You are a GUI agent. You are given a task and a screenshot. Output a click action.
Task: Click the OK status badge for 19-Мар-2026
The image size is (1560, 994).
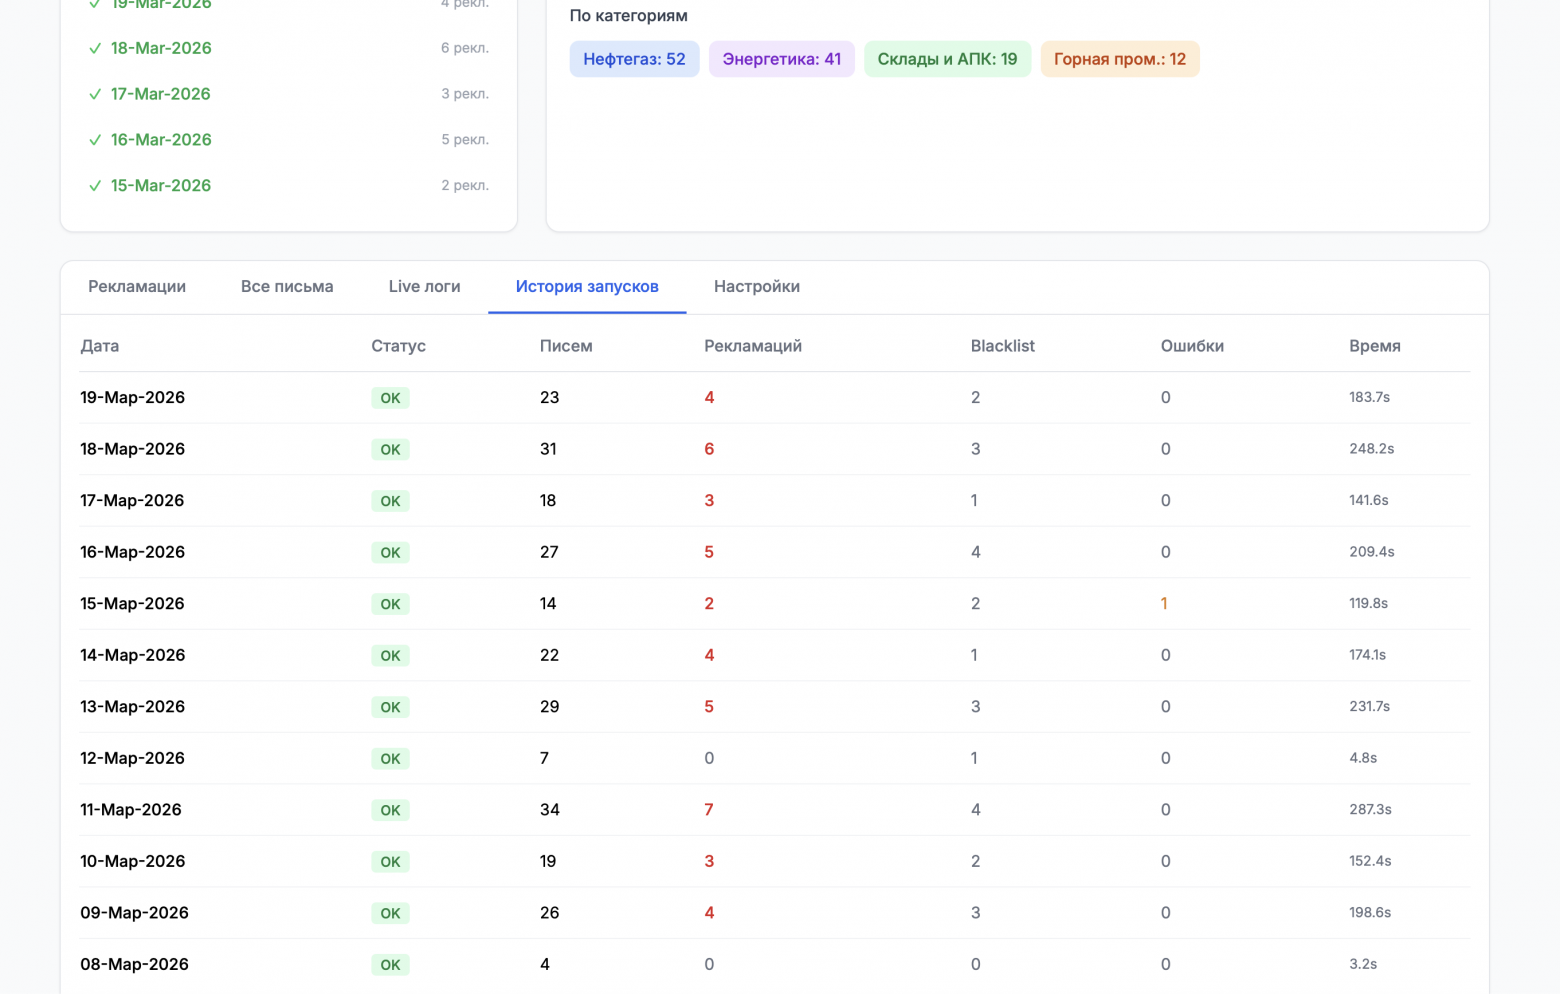coord(390,398)
